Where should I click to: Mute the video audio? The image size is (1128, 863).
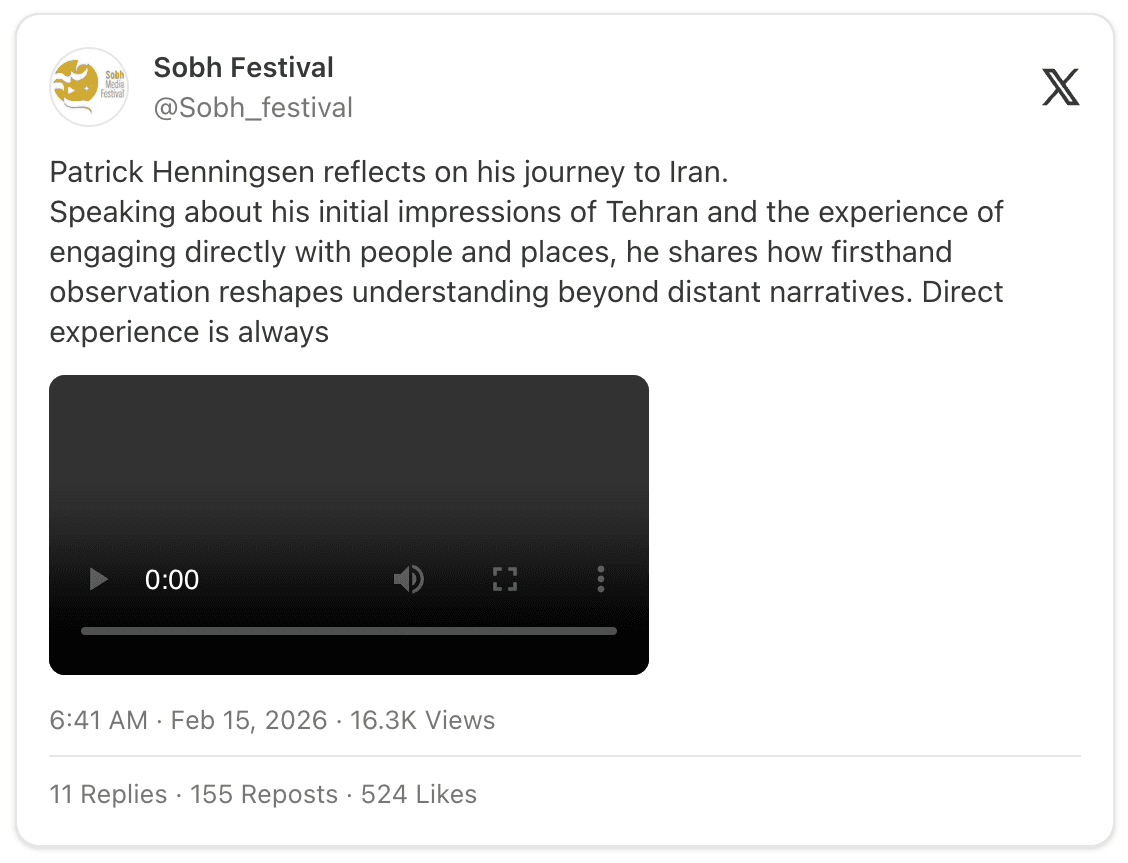(408, 579)
